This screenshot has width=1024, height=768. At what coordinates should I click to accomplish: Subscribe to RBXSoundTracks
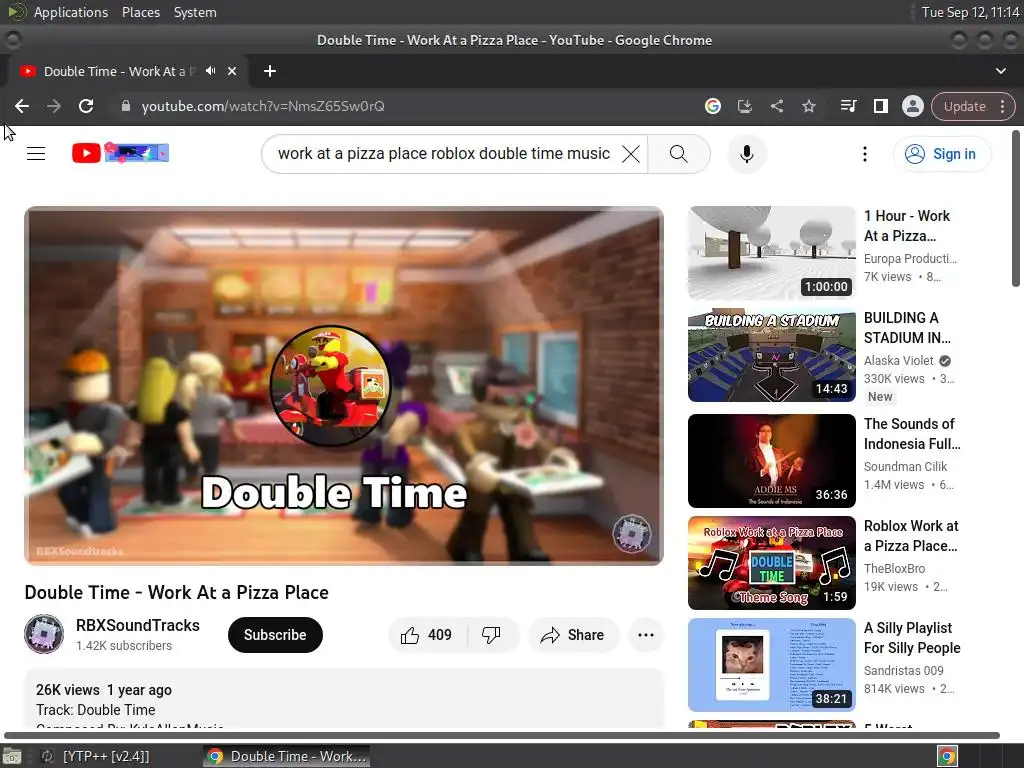[275, 635]
